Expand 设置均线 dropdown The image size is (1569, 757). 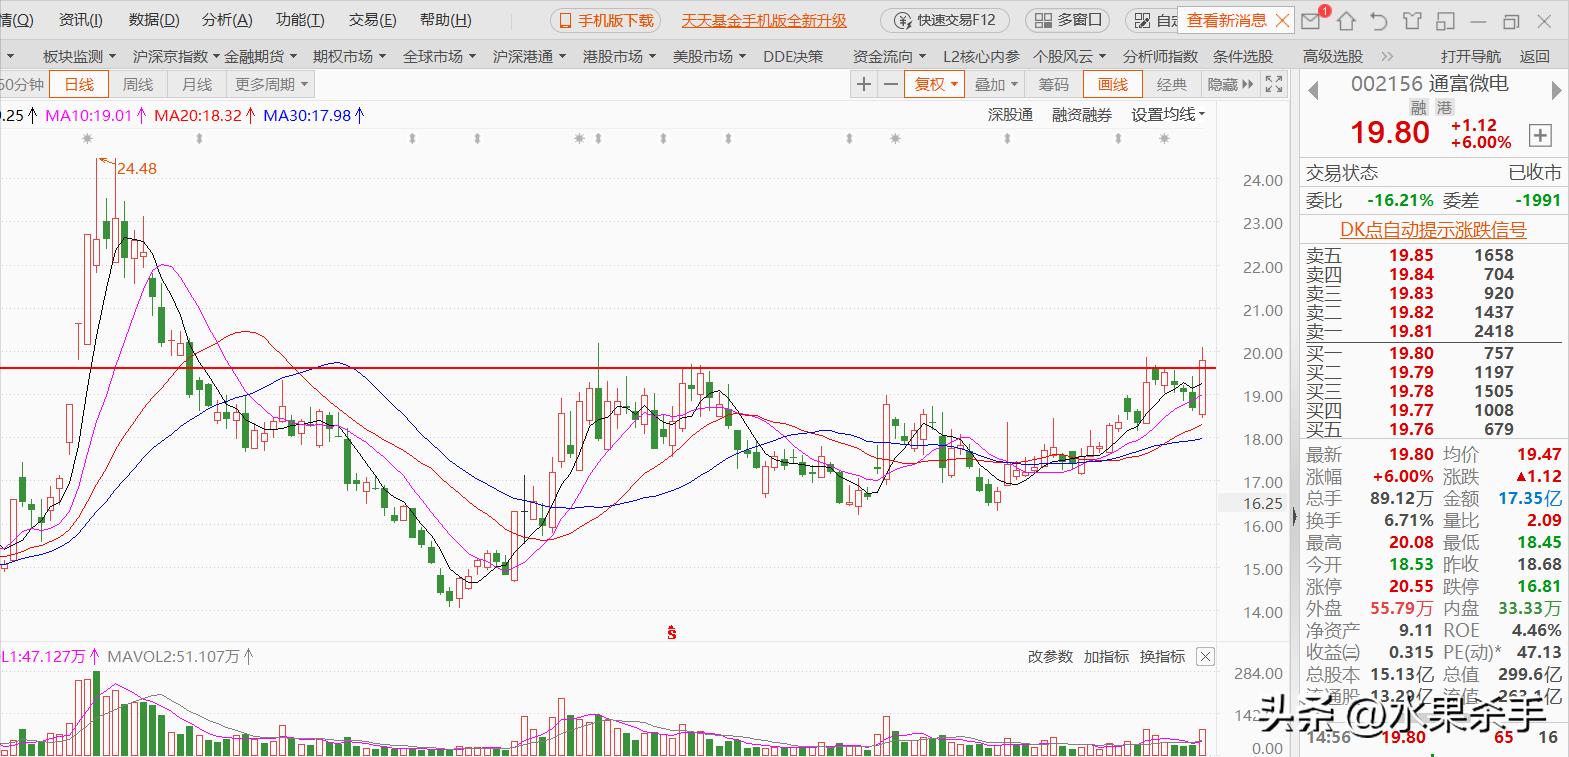(1168, 115)
